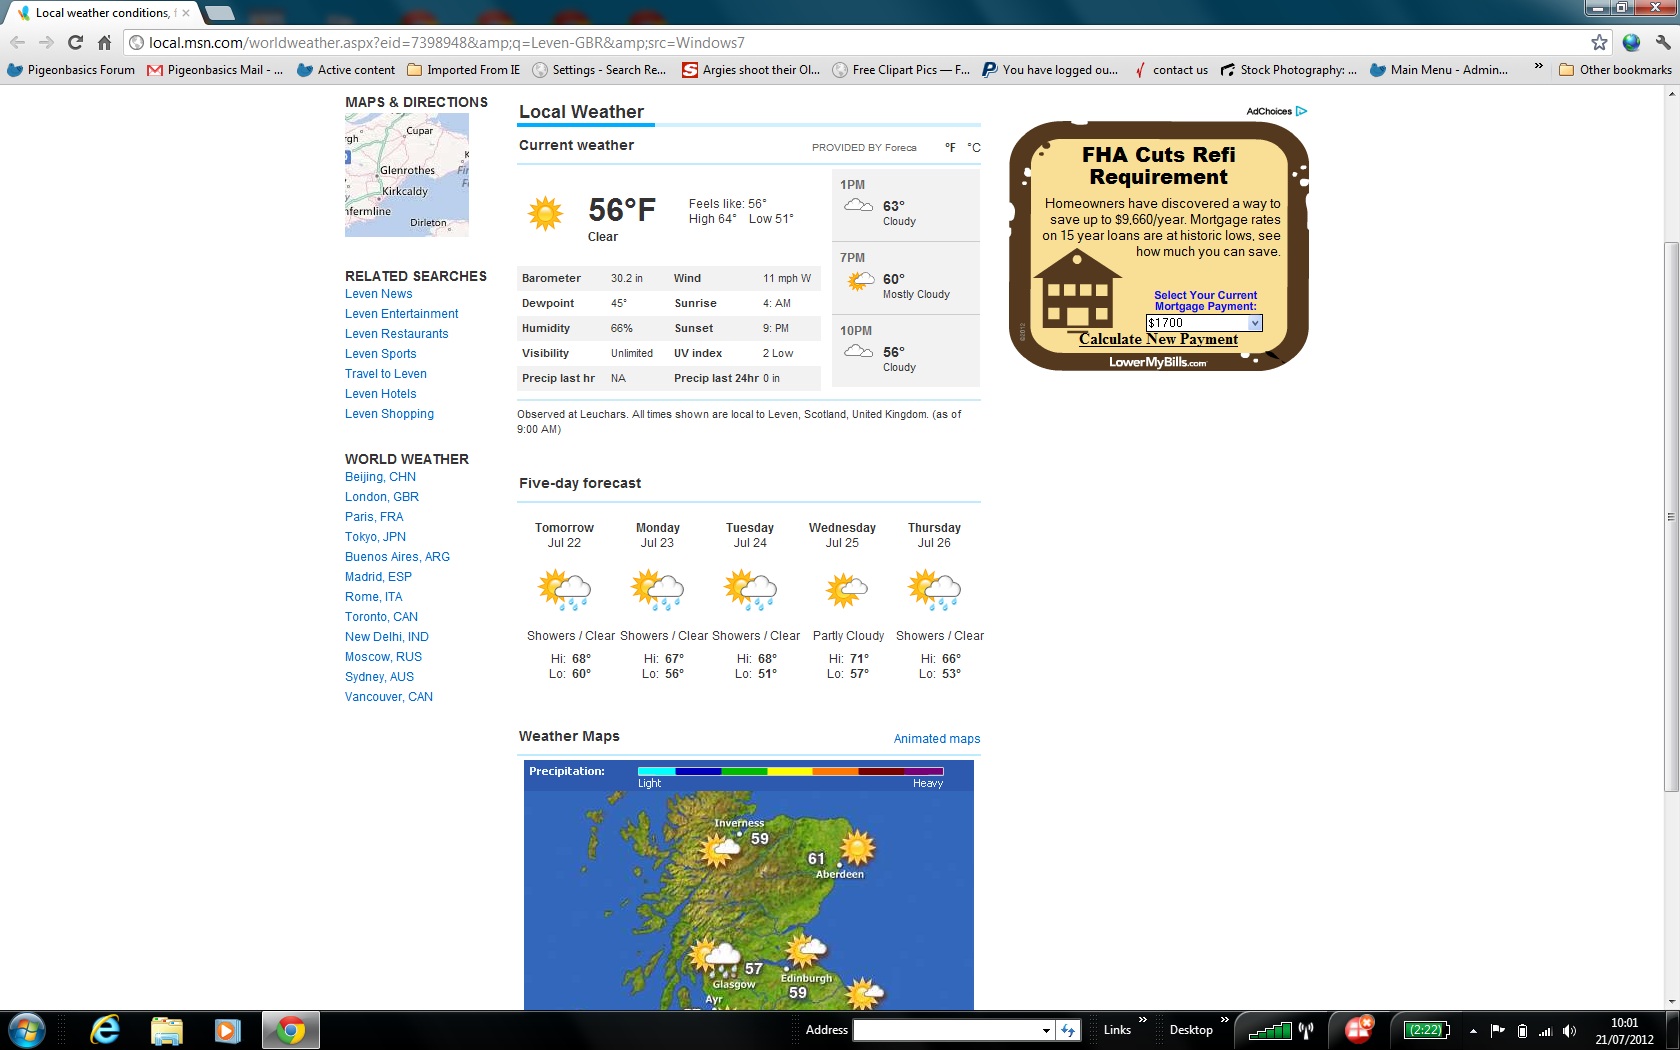Click the browser Back arrow

[18, 42]
